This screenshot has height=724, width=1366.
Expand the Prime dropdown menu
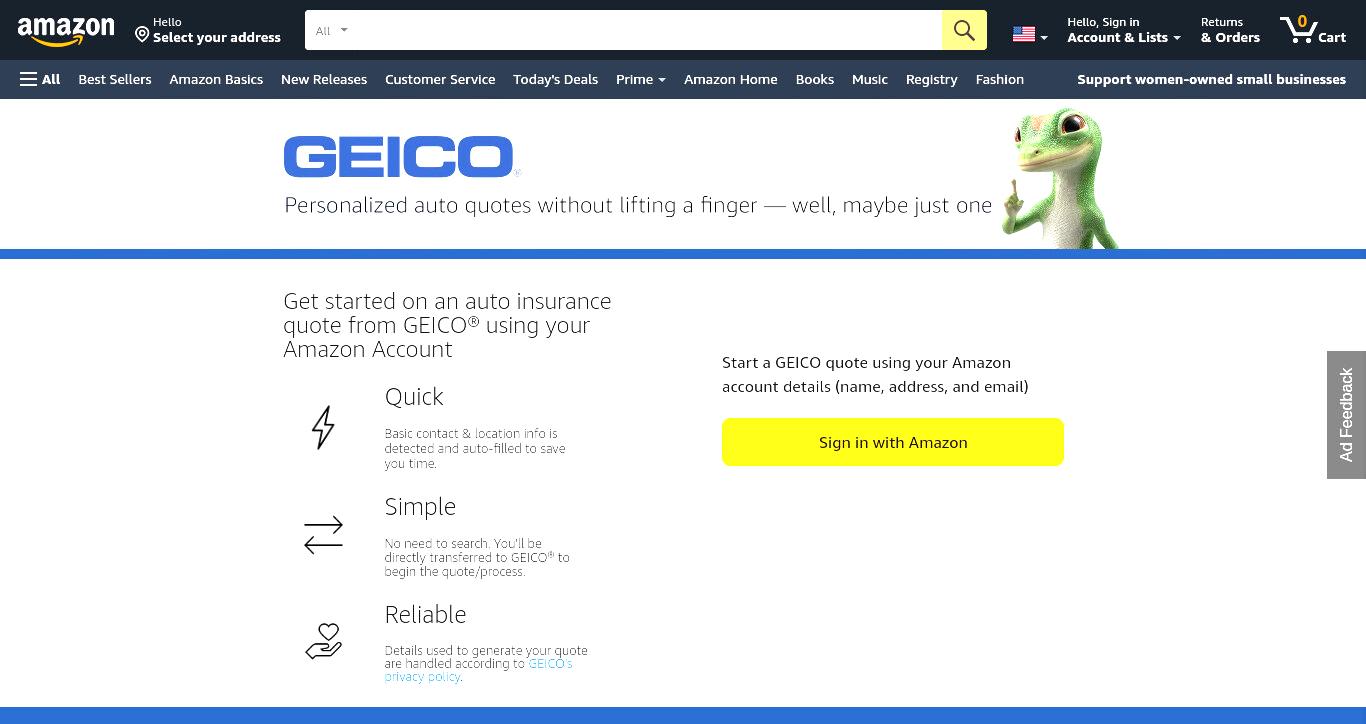(x=641, y=79)
